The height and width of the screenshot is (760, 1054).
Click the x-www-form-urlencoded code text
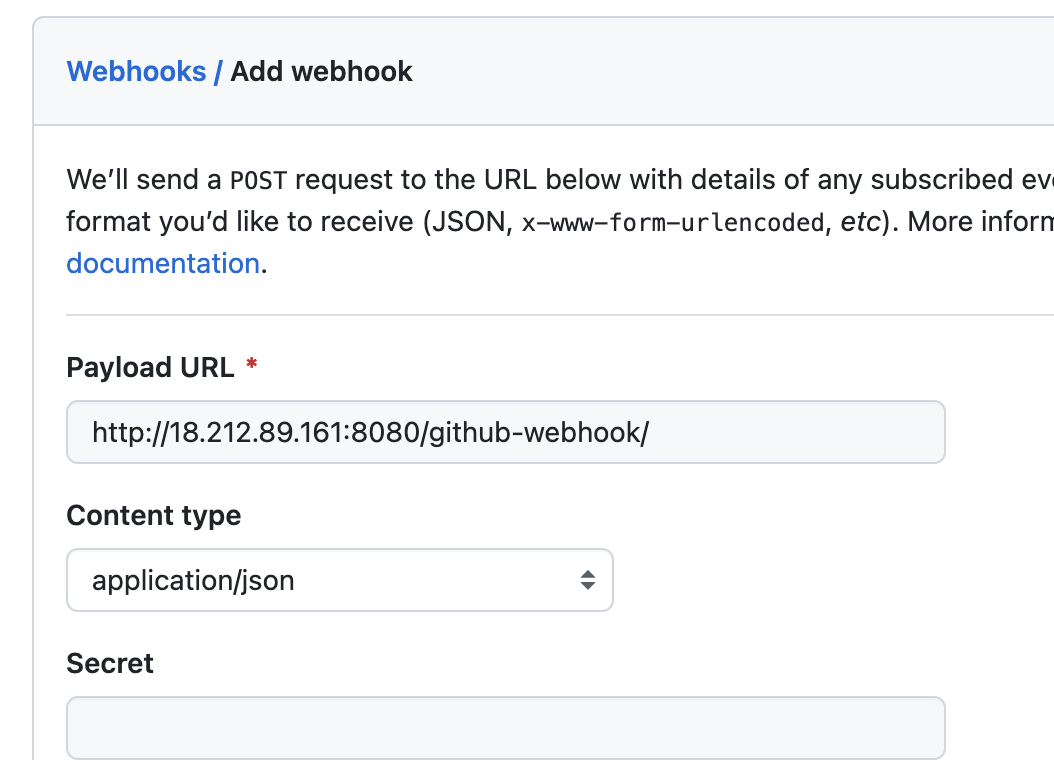[672, 222]
